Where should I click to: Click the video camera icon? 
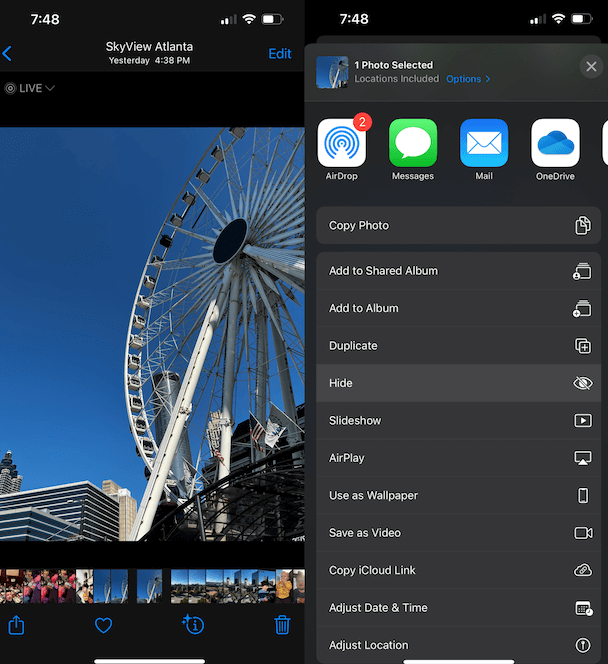pyautogui.click(x=583, y=533)
